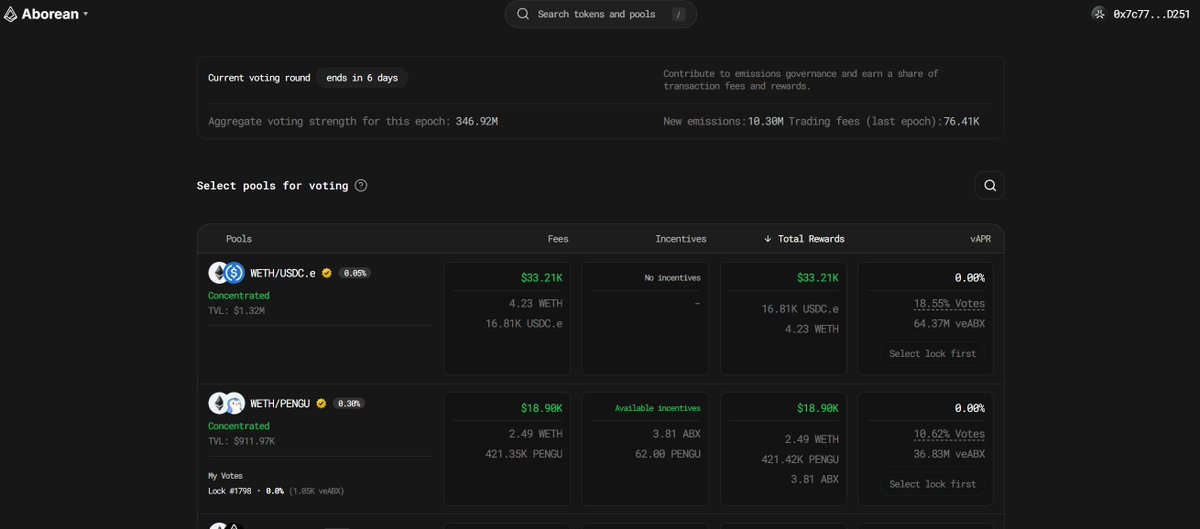Click TVL: $911.97K text
The image size is (1200, 529).
click(242, 440)
